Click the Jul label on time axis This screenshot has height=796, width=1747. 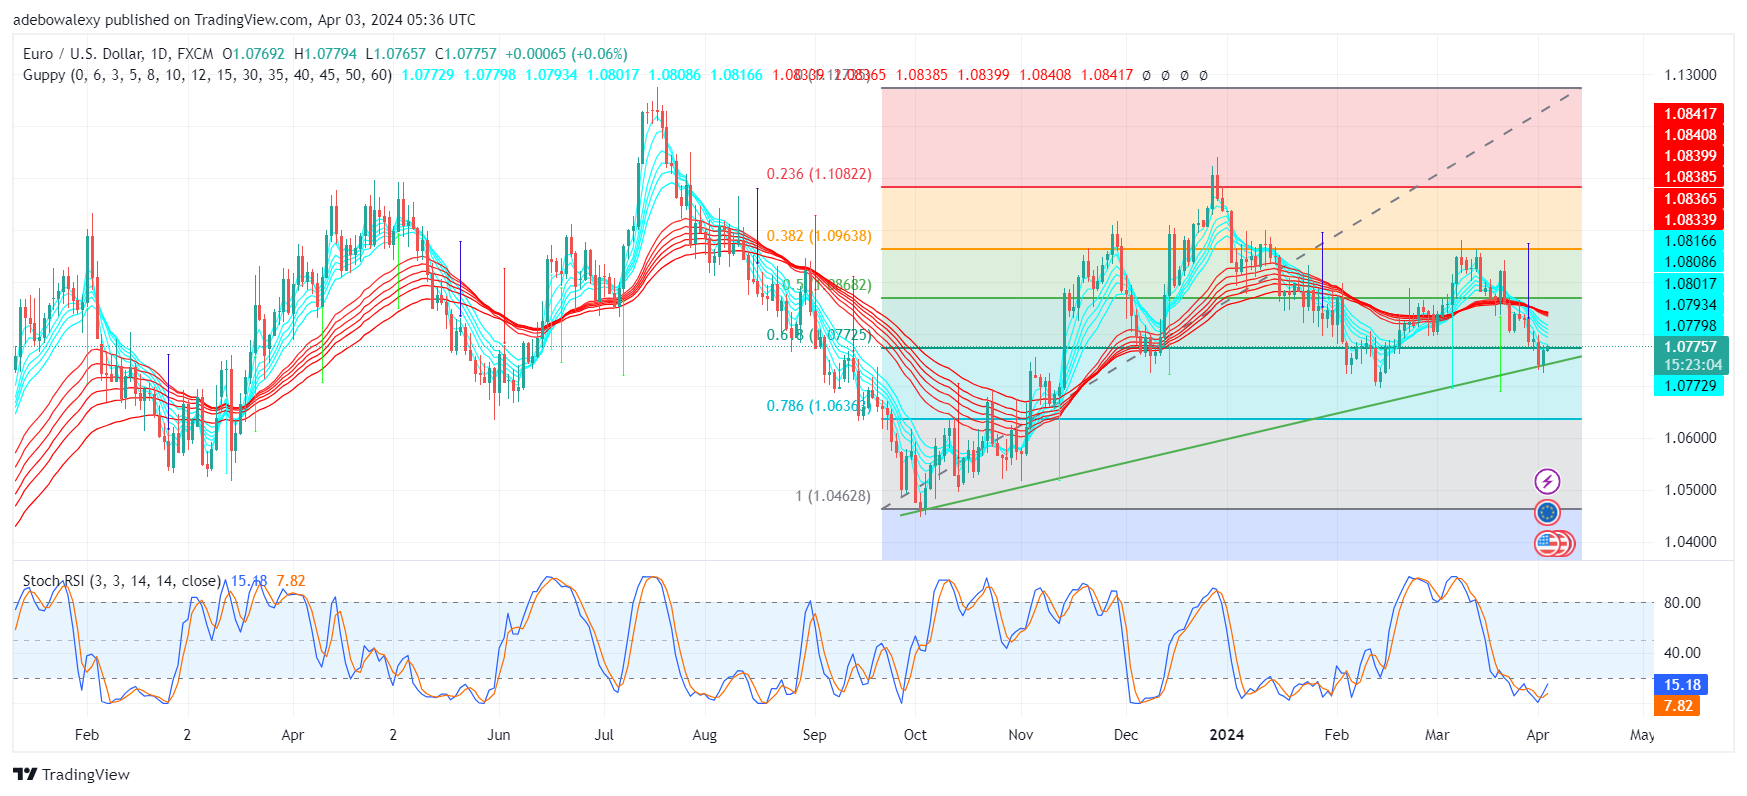(604, 735)
